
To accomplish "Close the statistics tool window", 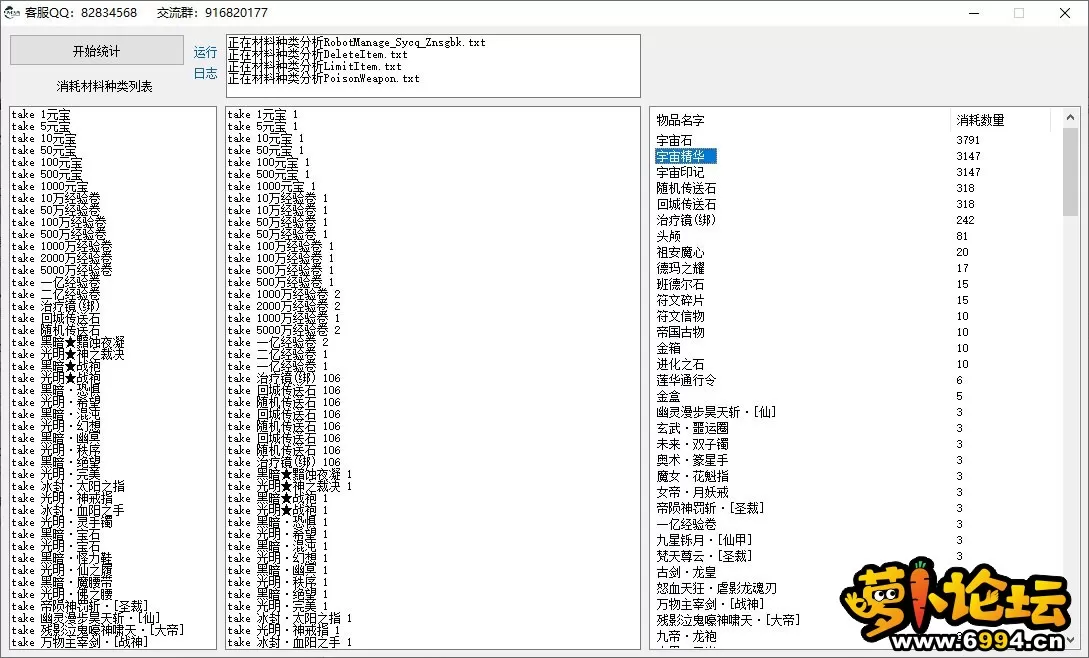I will point(1065,13).
